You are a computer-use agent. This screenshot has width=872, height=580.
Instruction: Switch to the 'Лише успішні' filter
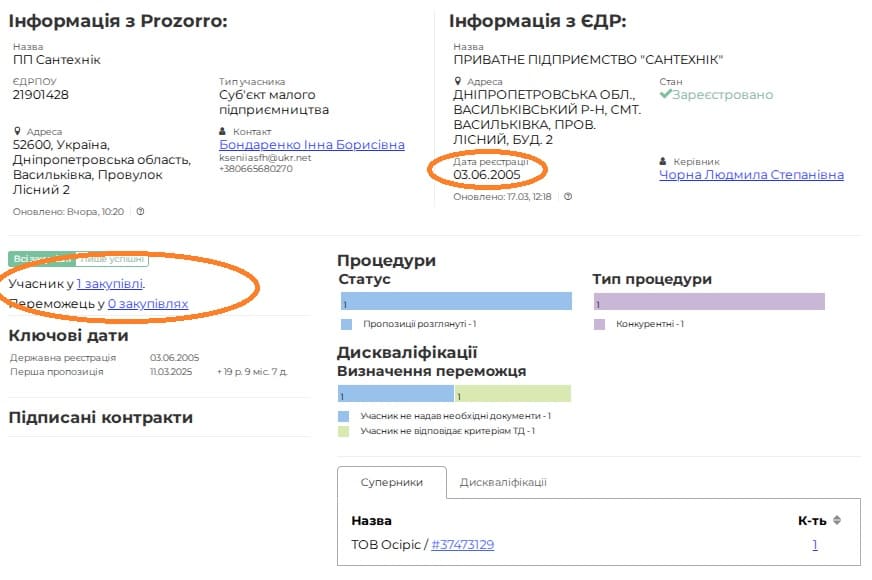tap(112, 260)
